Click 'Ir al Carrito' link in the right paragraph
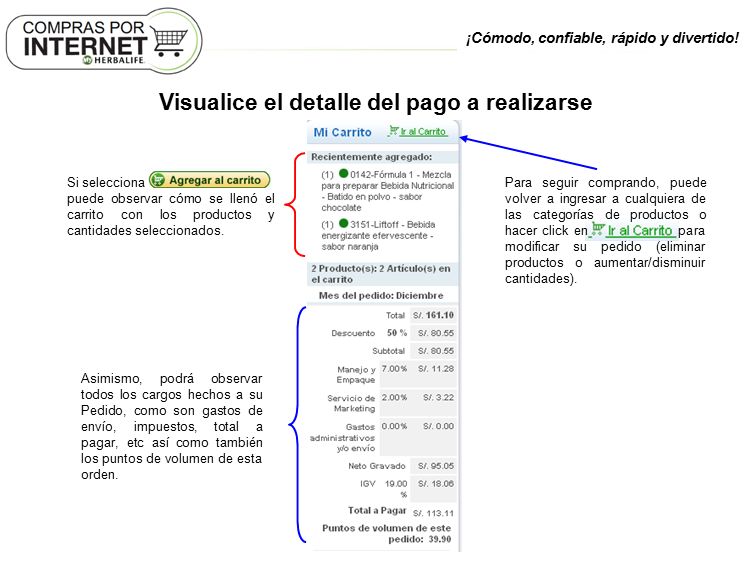752x564 pixels. 640,231
